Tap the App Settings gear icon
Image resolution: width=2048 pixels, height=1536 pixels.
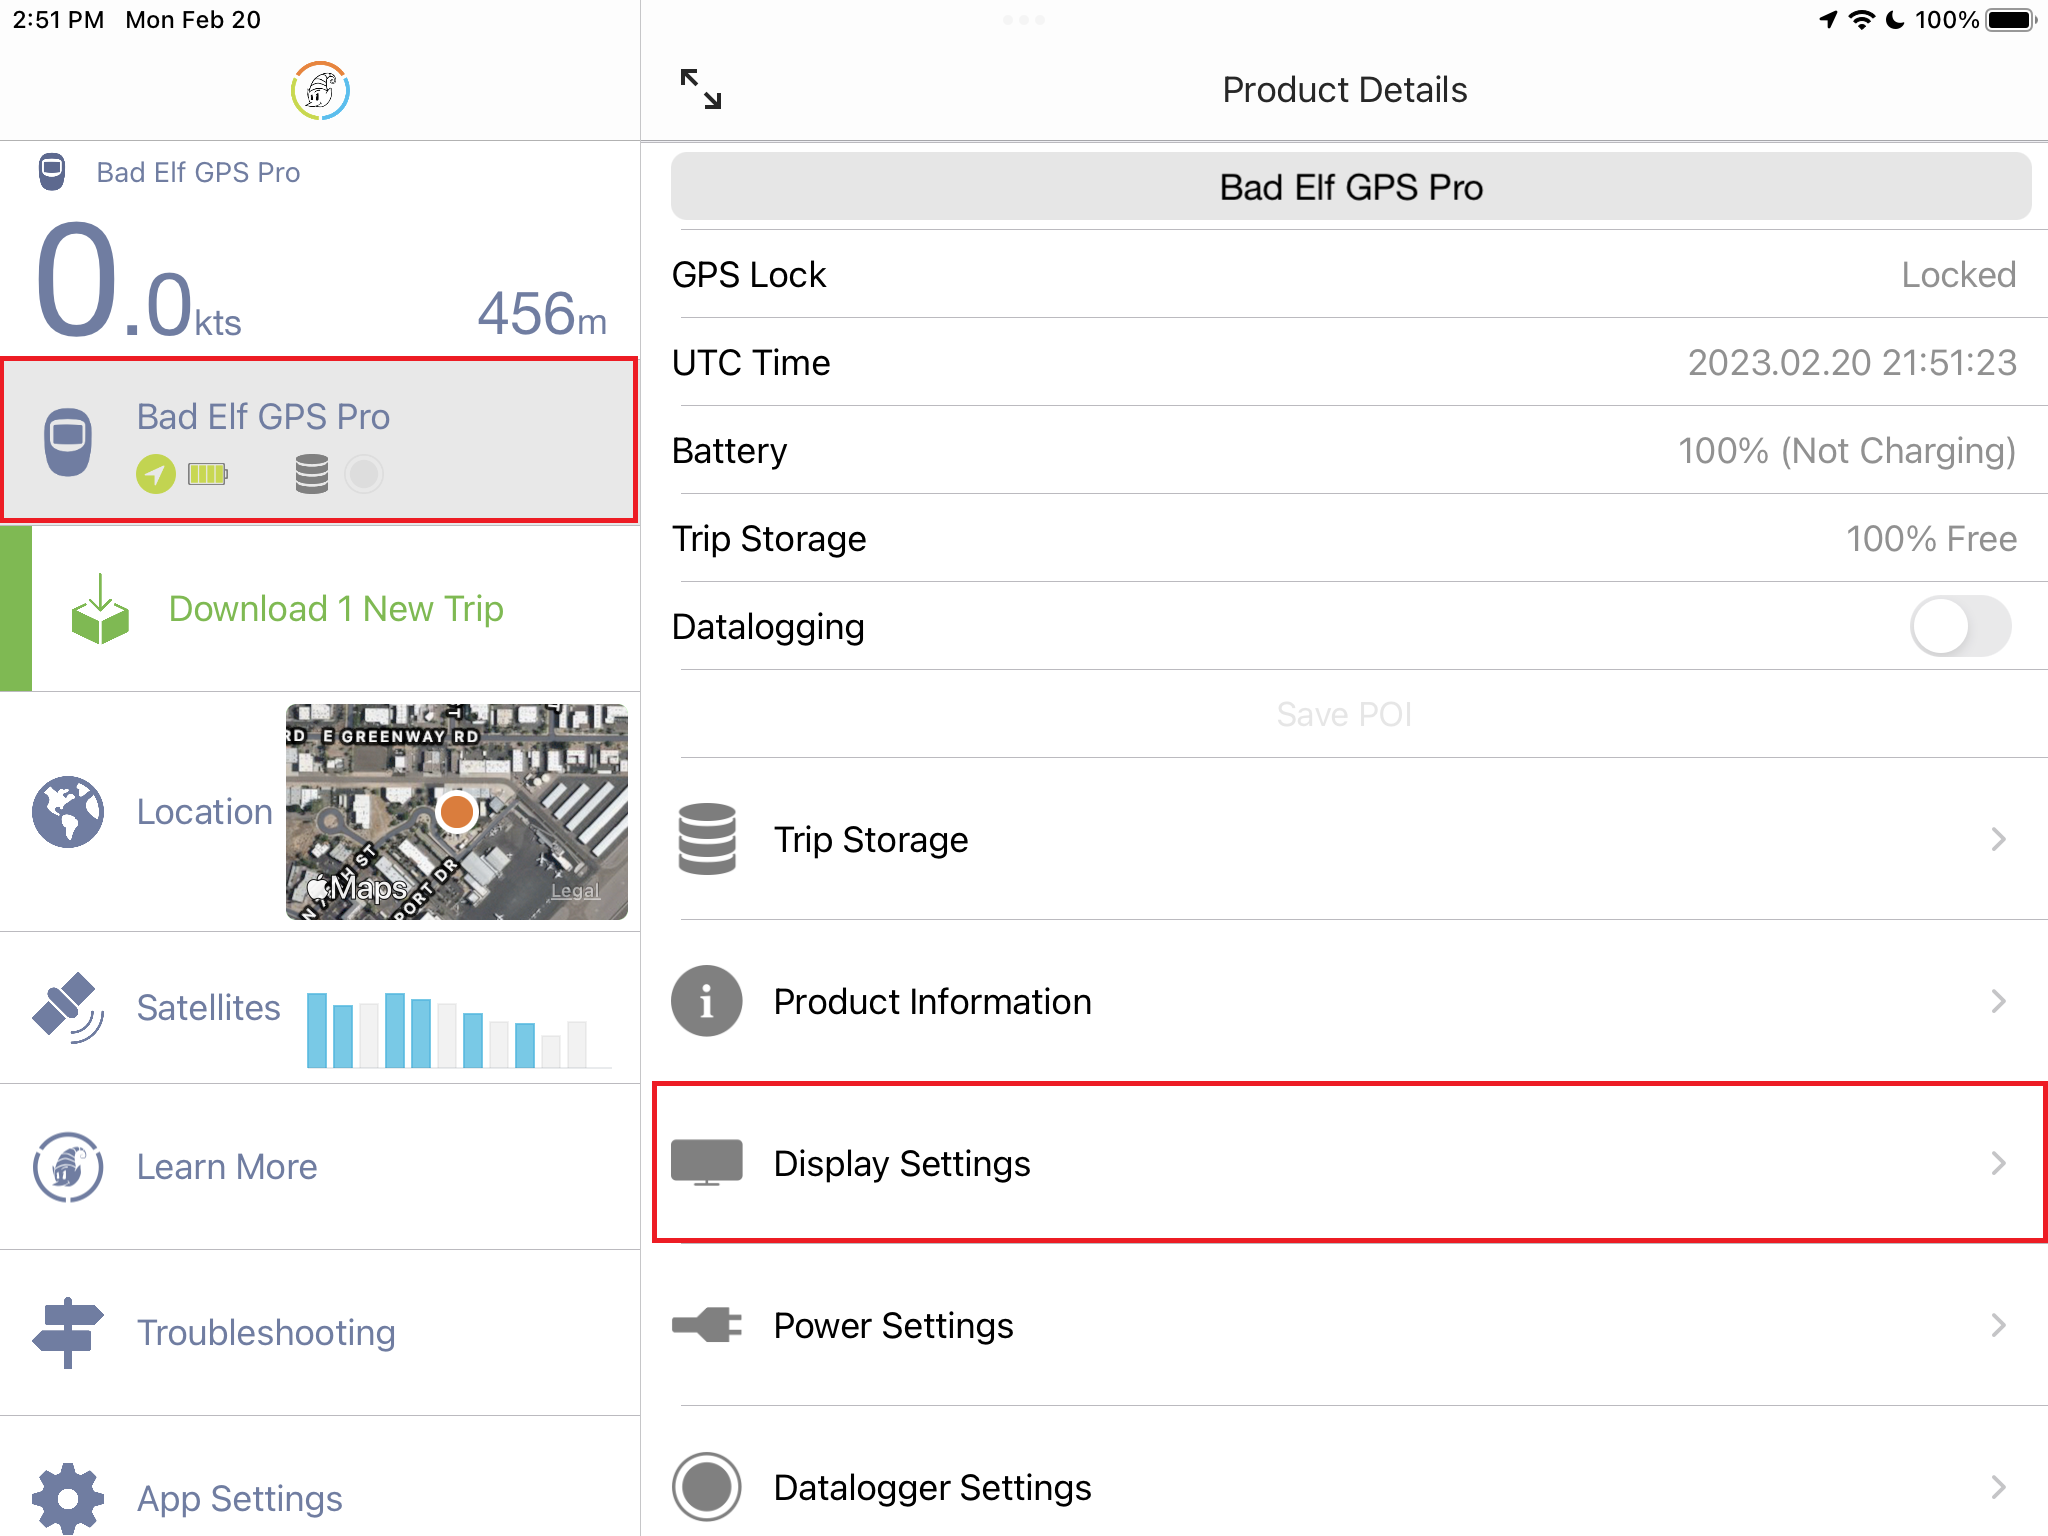click(68, 1497)
